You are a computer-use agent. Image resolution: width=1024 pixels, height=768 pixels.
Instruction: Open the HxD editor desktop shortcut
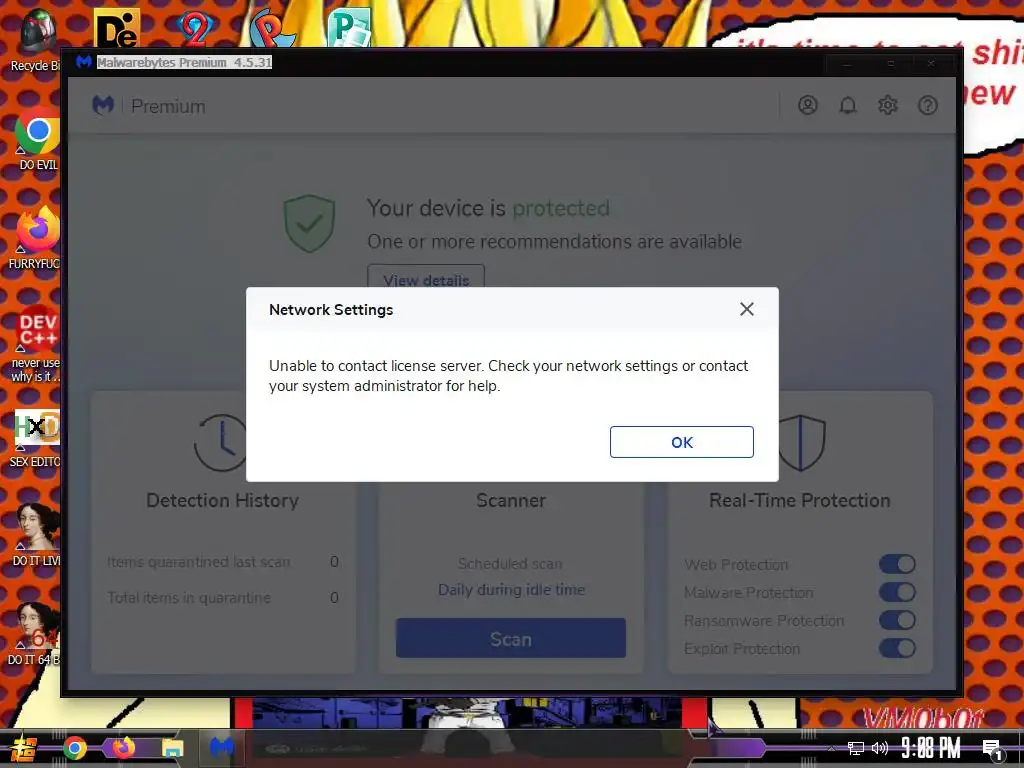37,438
